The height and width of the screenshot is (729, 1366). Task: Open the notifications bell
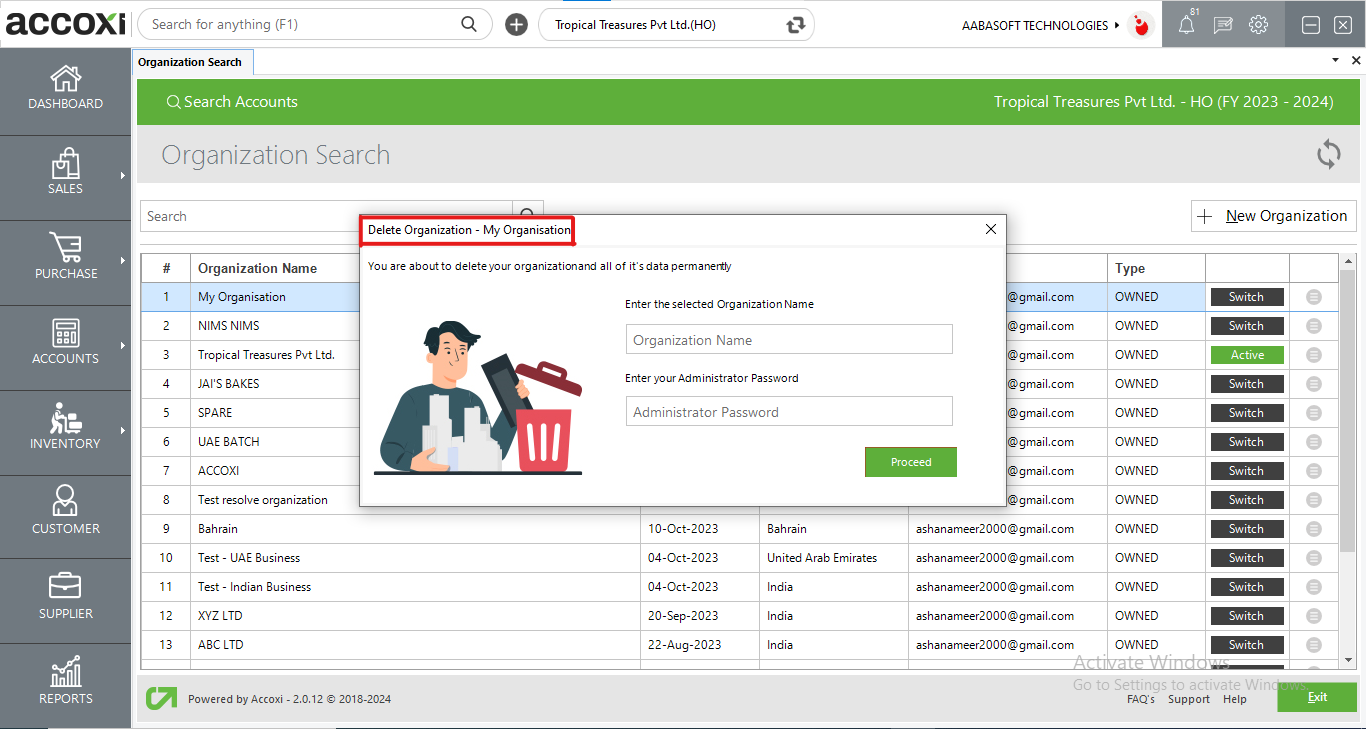(1187, 25)
